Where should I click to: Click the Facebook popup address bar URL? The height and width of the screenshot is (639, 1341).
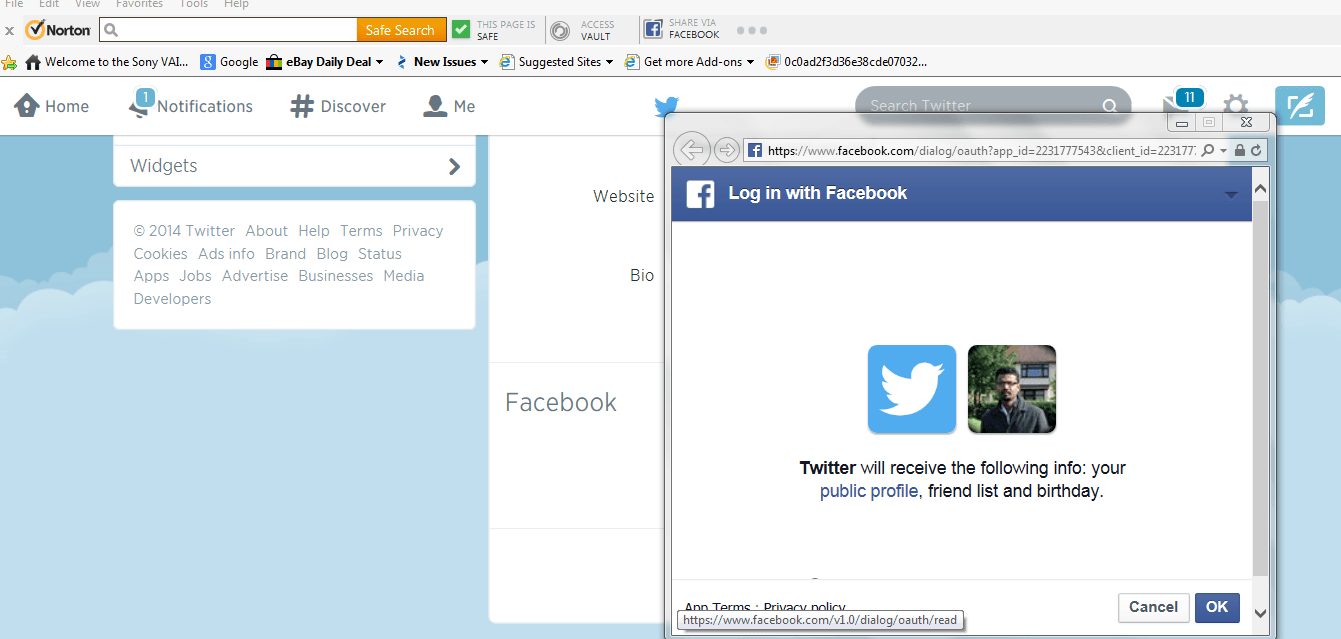(982, 151)
